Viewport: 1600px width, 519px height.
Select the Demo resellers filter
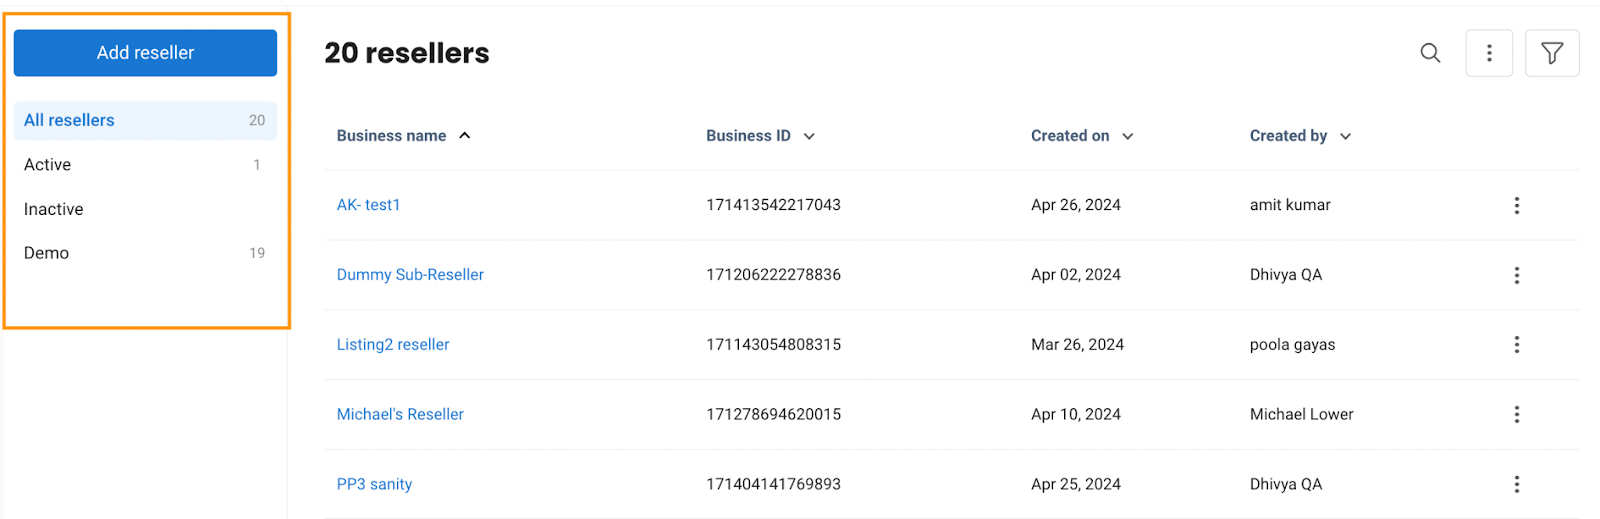[x=145, y=253]
